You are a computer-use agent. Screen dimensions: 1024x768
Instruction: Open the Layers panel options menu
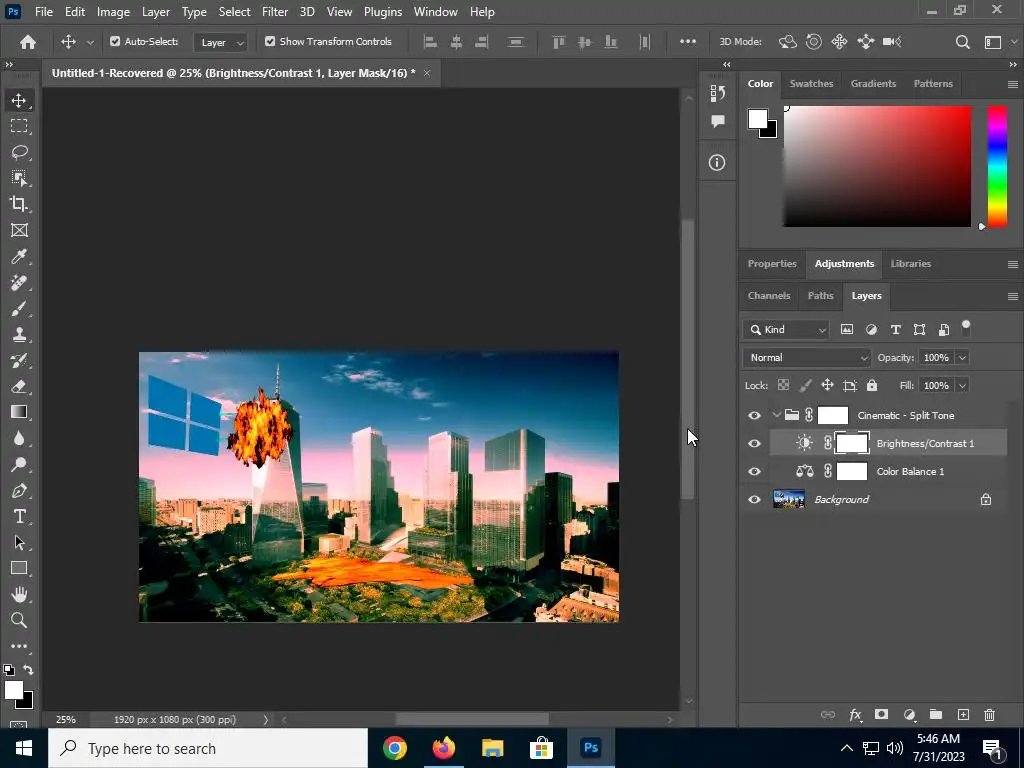pyautogui.click(x=1012, y=296)
